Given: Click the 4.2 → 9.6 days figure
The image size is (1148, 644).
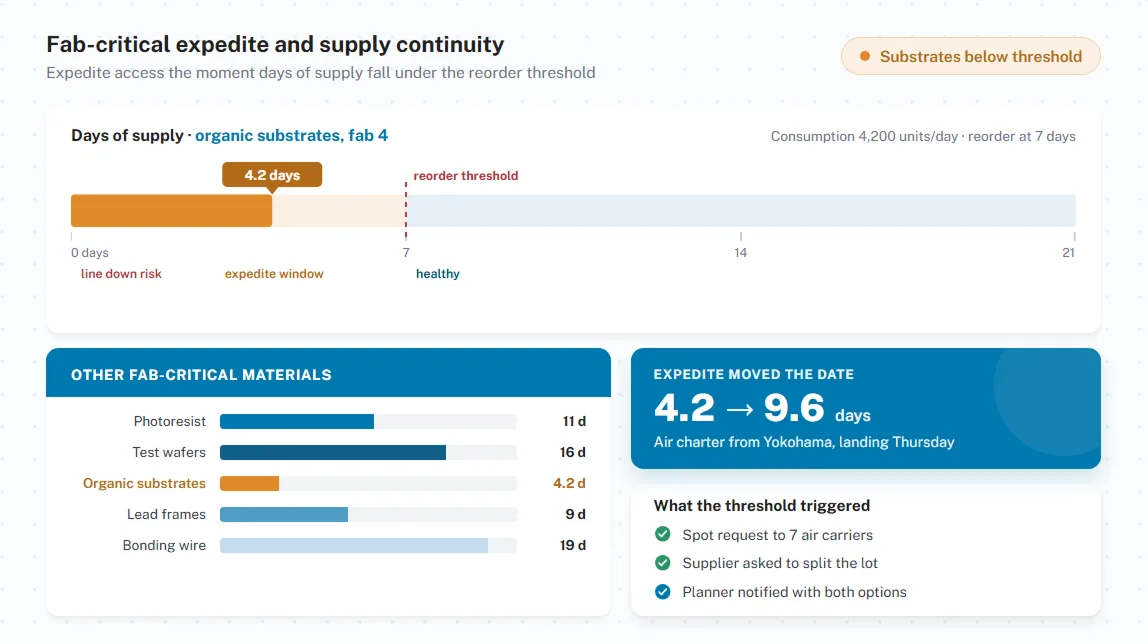Looking at the screenshot, I should click(x=762, y=408).
